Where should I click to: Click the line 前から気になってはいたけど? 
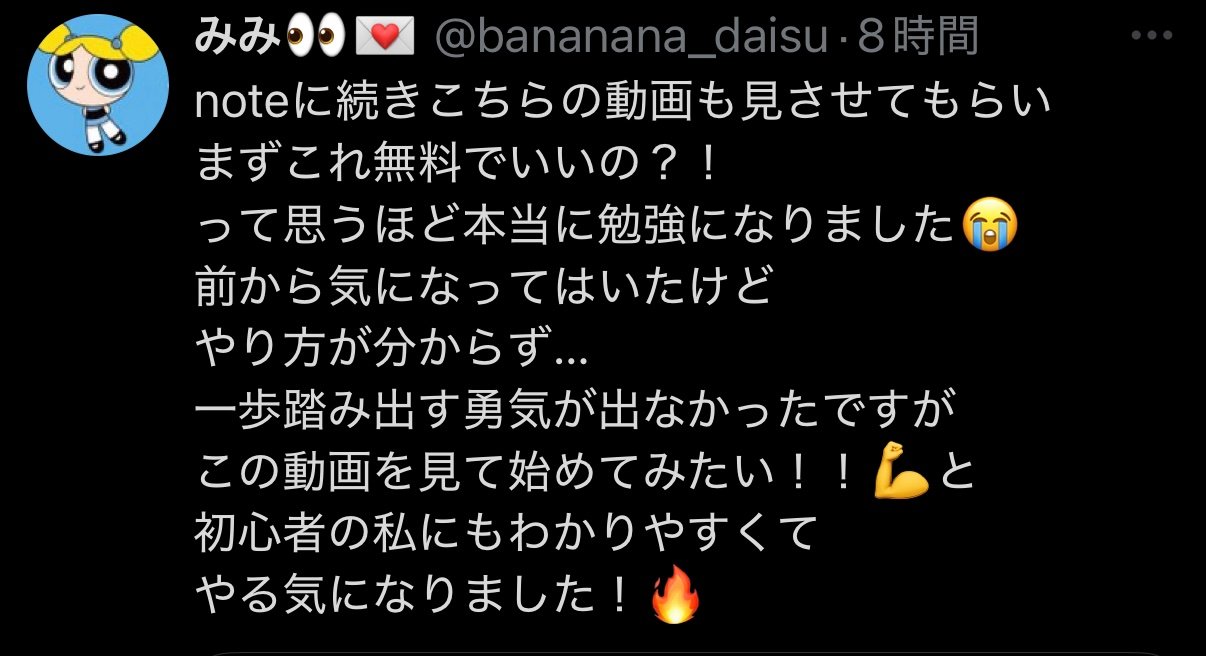pyautogui.click(x=485, y=288)
